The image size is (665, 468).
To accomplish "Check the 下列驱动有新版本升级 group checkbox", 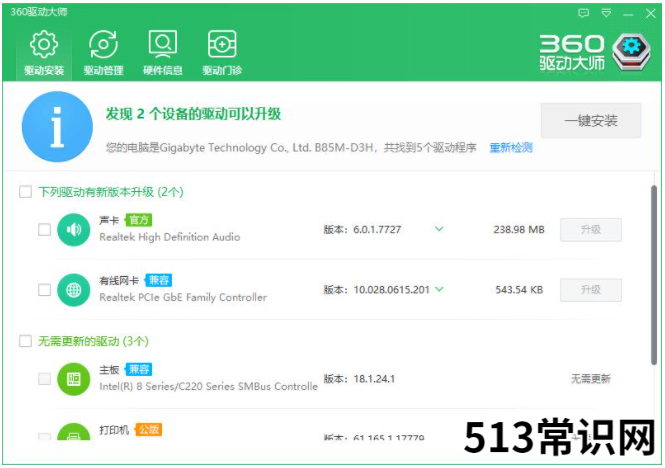I will pos(25,192).
